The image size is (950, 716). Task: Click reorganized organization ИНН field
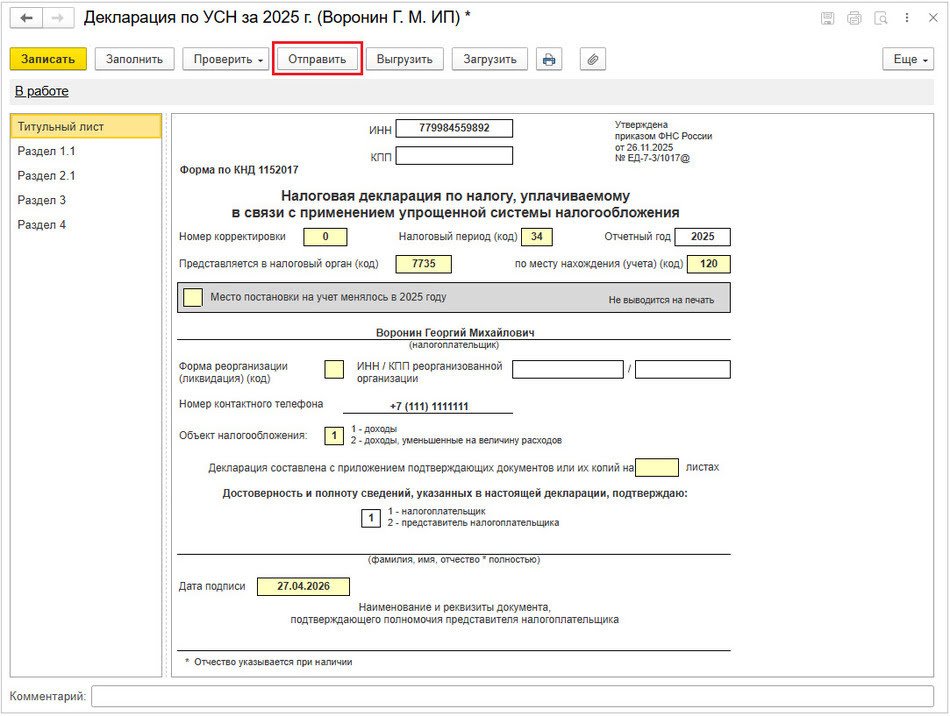568,370
